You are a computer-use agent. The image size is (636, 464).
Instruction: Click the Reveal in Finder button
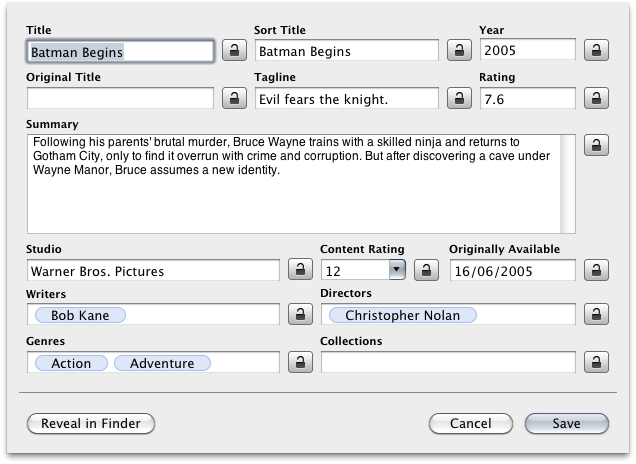[91, 424]
